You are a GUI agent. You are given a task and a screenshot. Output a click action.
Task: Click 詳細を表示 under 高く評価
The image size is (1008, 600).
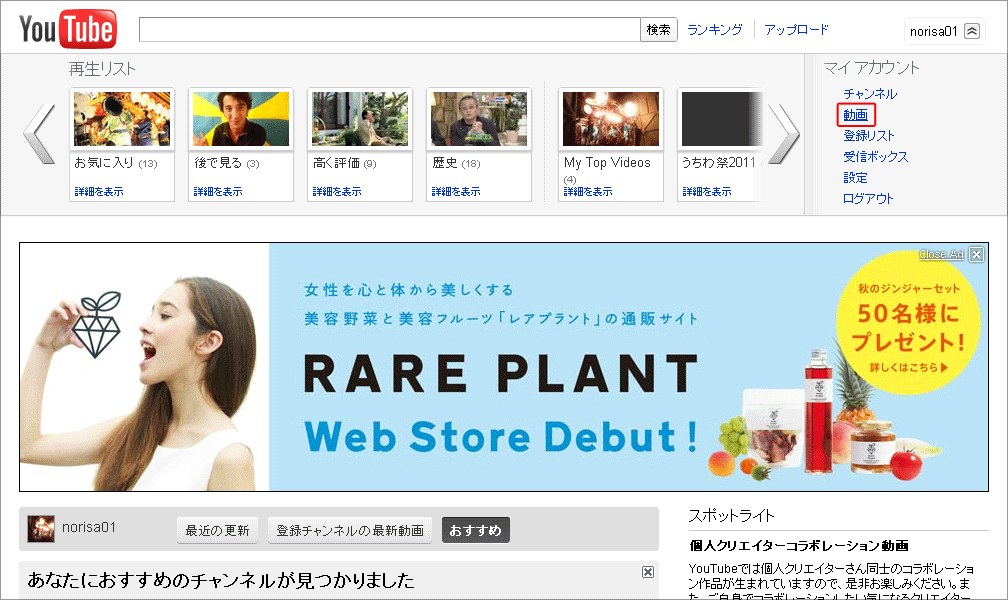337,192
